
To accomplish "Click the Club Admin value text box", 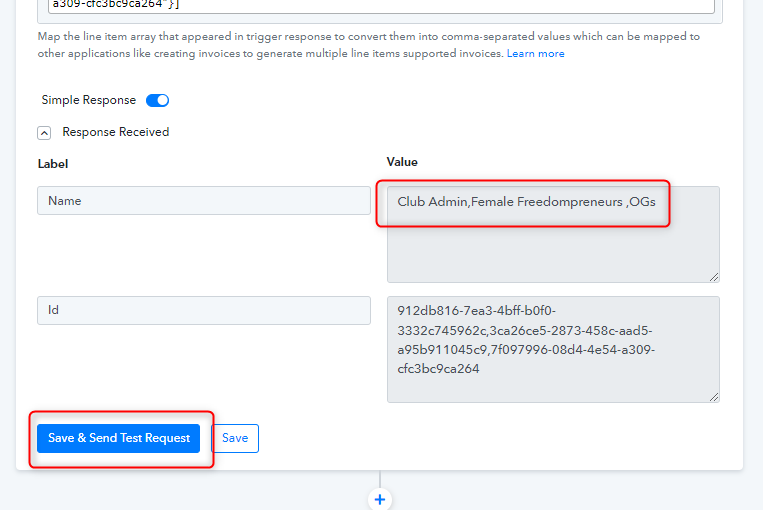I will (552, 240).
